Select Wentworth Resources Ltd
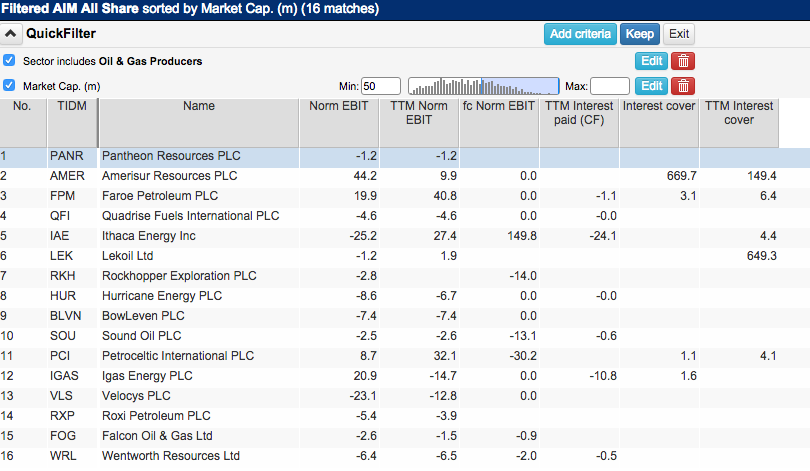The height and width of the screenshot is (471, 810). [171, 456]
